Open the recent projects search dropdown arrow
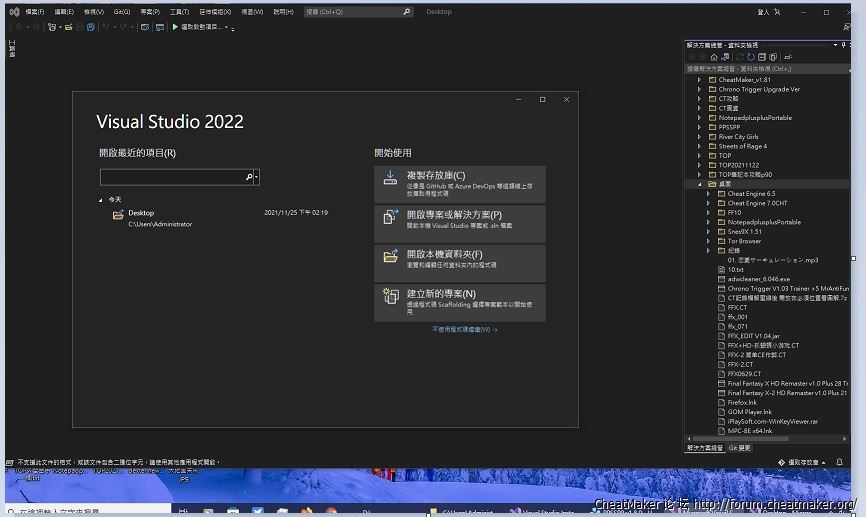This screenshot has height=517, width=866. coord(258,177)
